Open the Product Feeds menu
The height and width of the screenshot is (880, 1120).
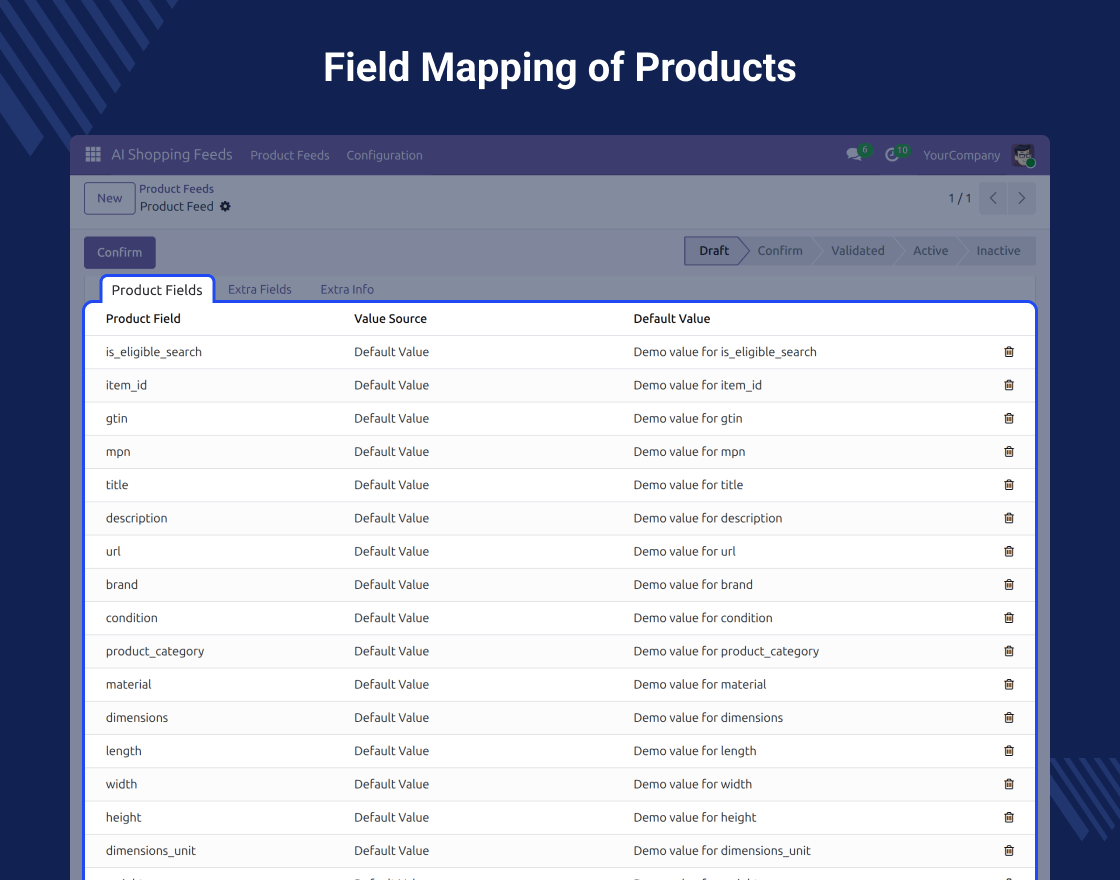coord(289,155)
